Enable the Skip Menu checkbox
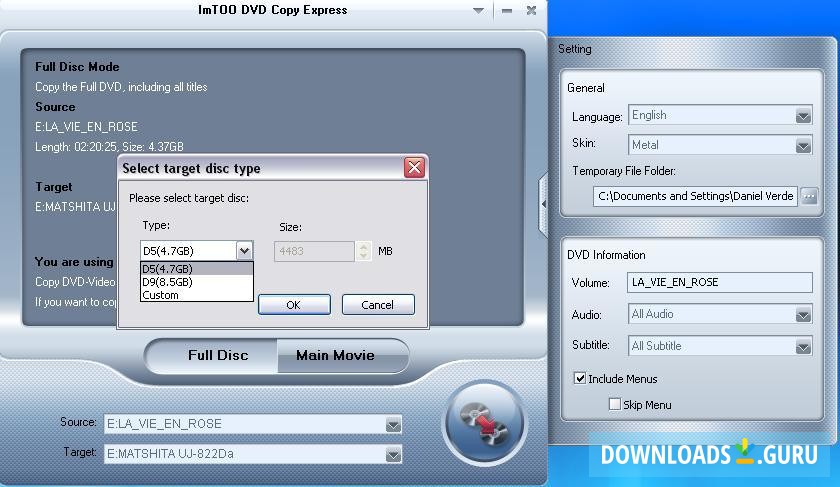The image size is (840, 487). coord(615,404)
